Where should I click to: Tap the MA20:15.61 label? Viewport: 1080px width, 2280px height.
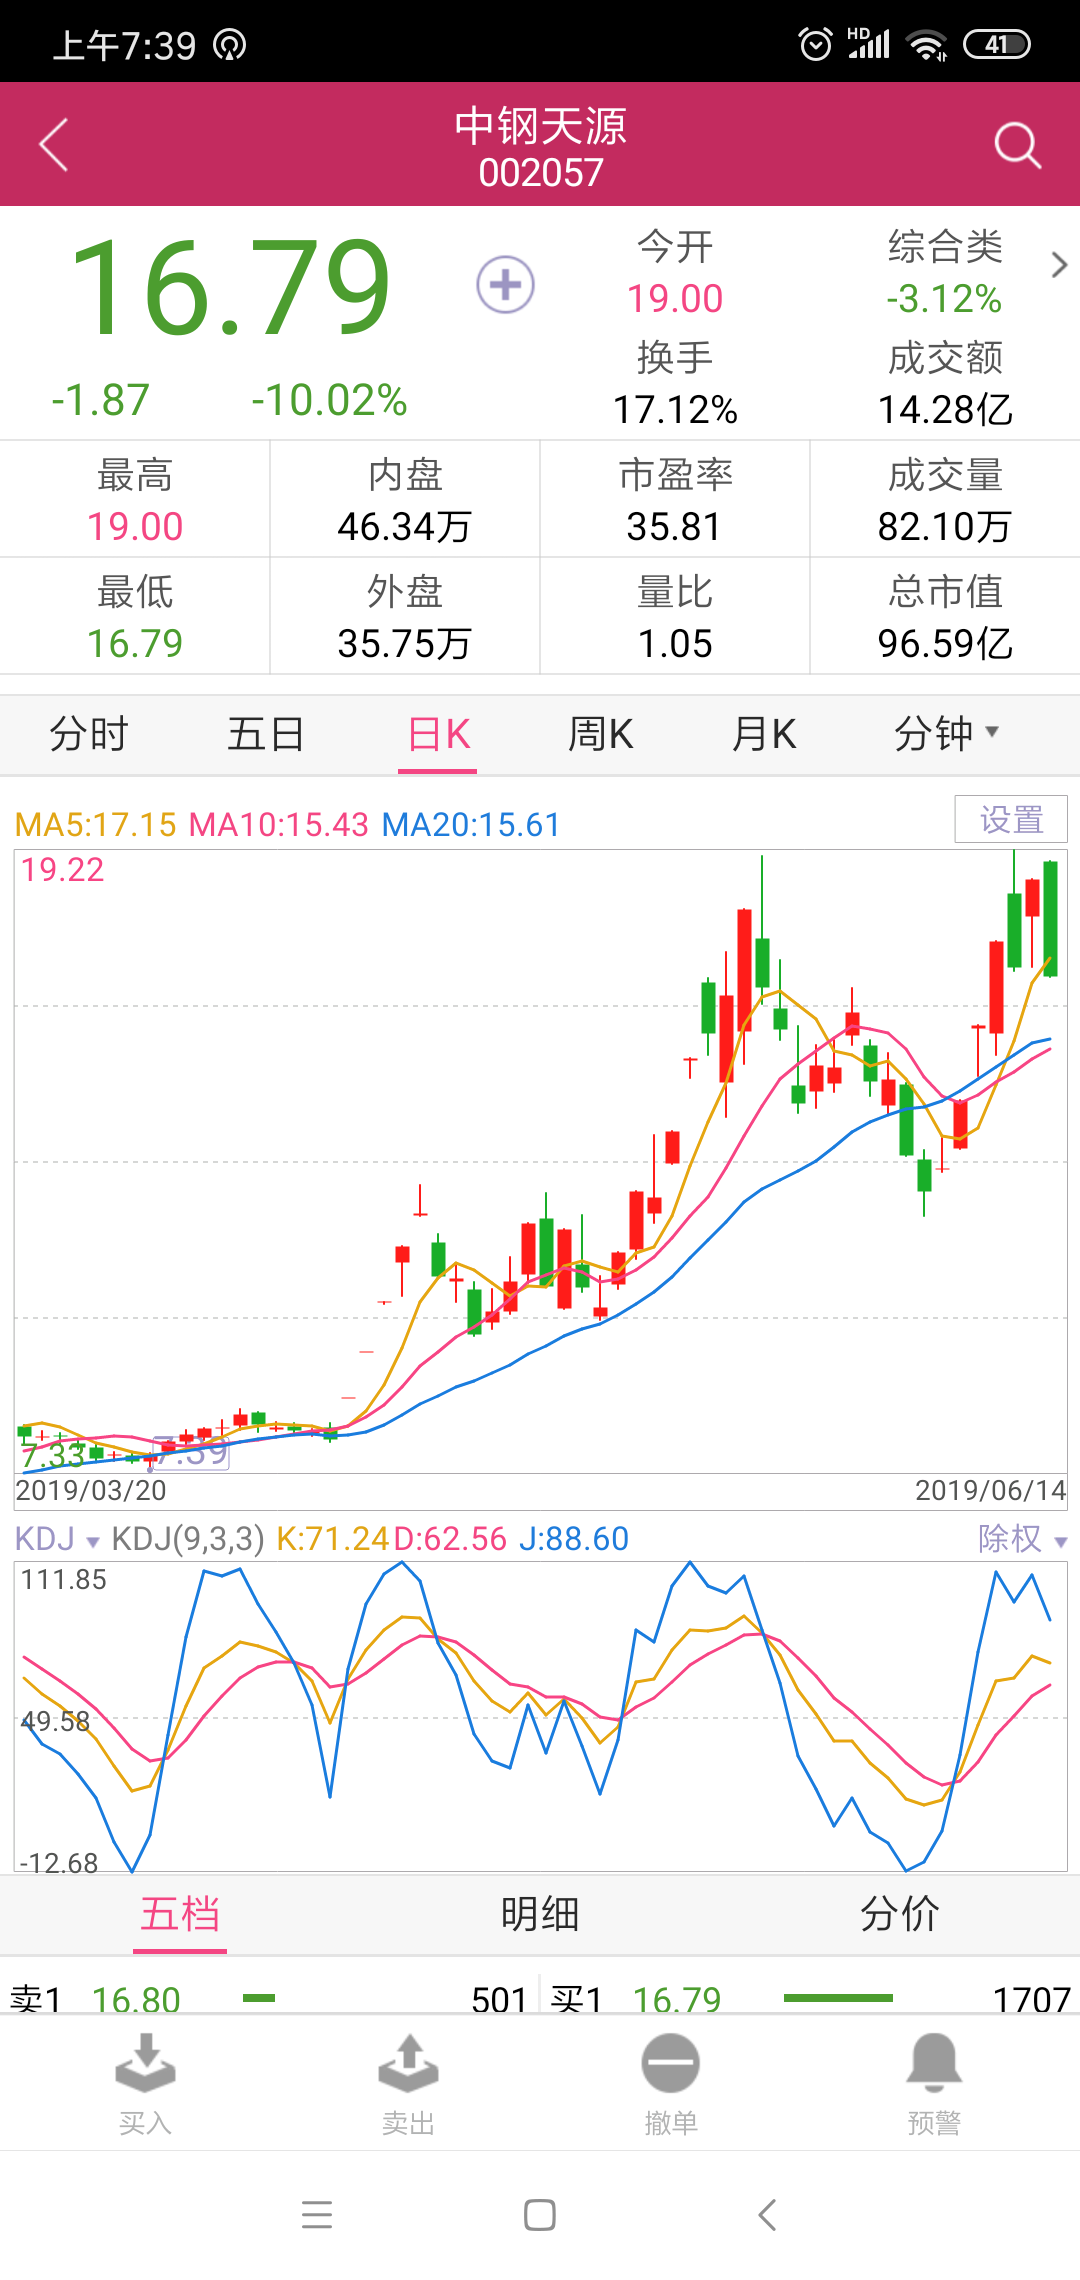pos(471,825)
